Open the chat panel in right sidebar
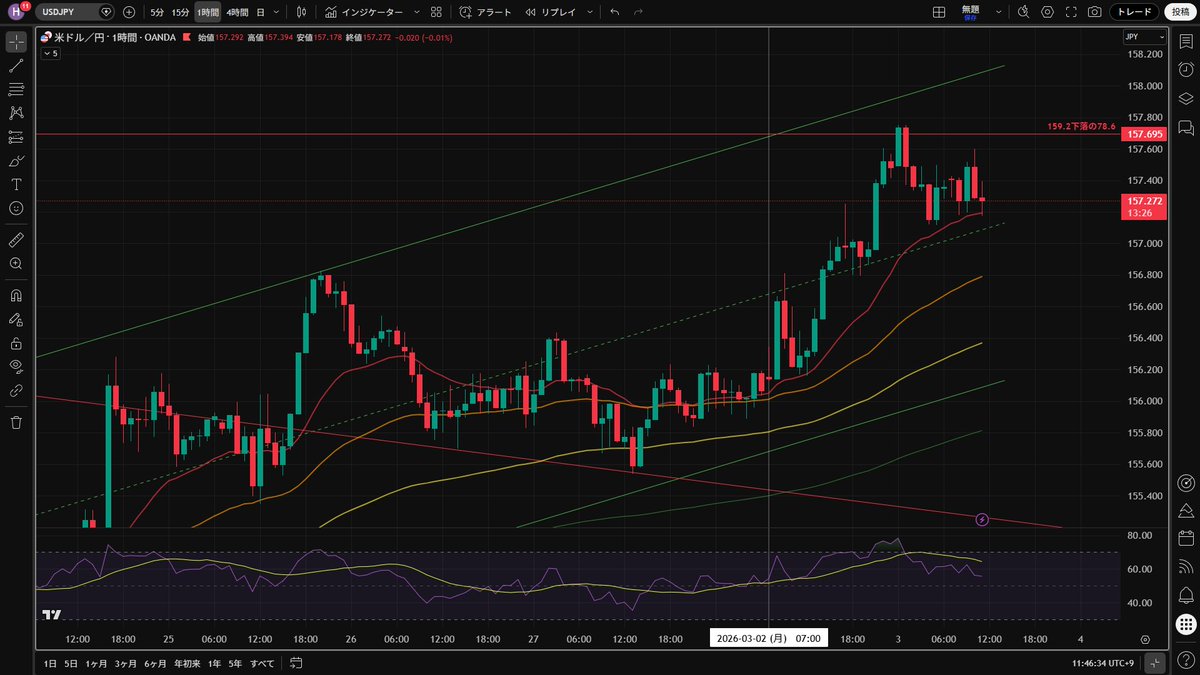 pos(1186,127)
